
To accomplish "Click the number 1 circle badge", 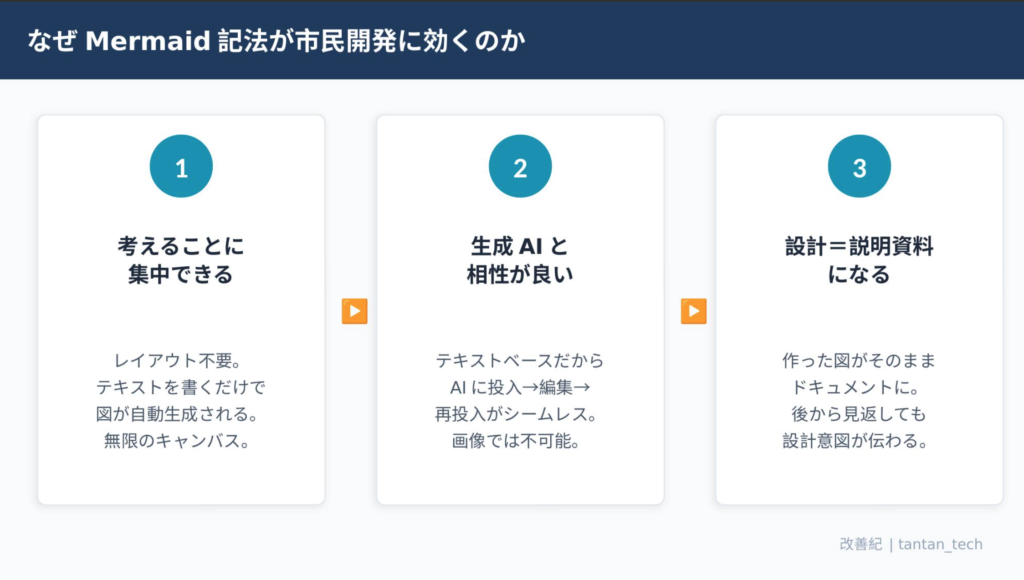I will [x=181, y=167].
